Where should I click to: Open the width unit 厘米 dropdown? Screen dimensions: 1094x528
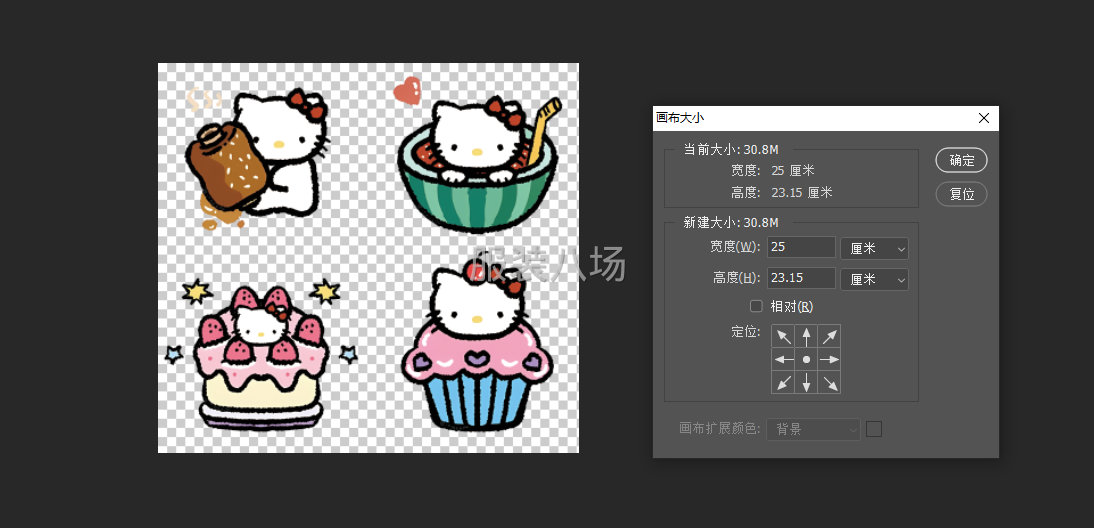click(x=874, y=248)
